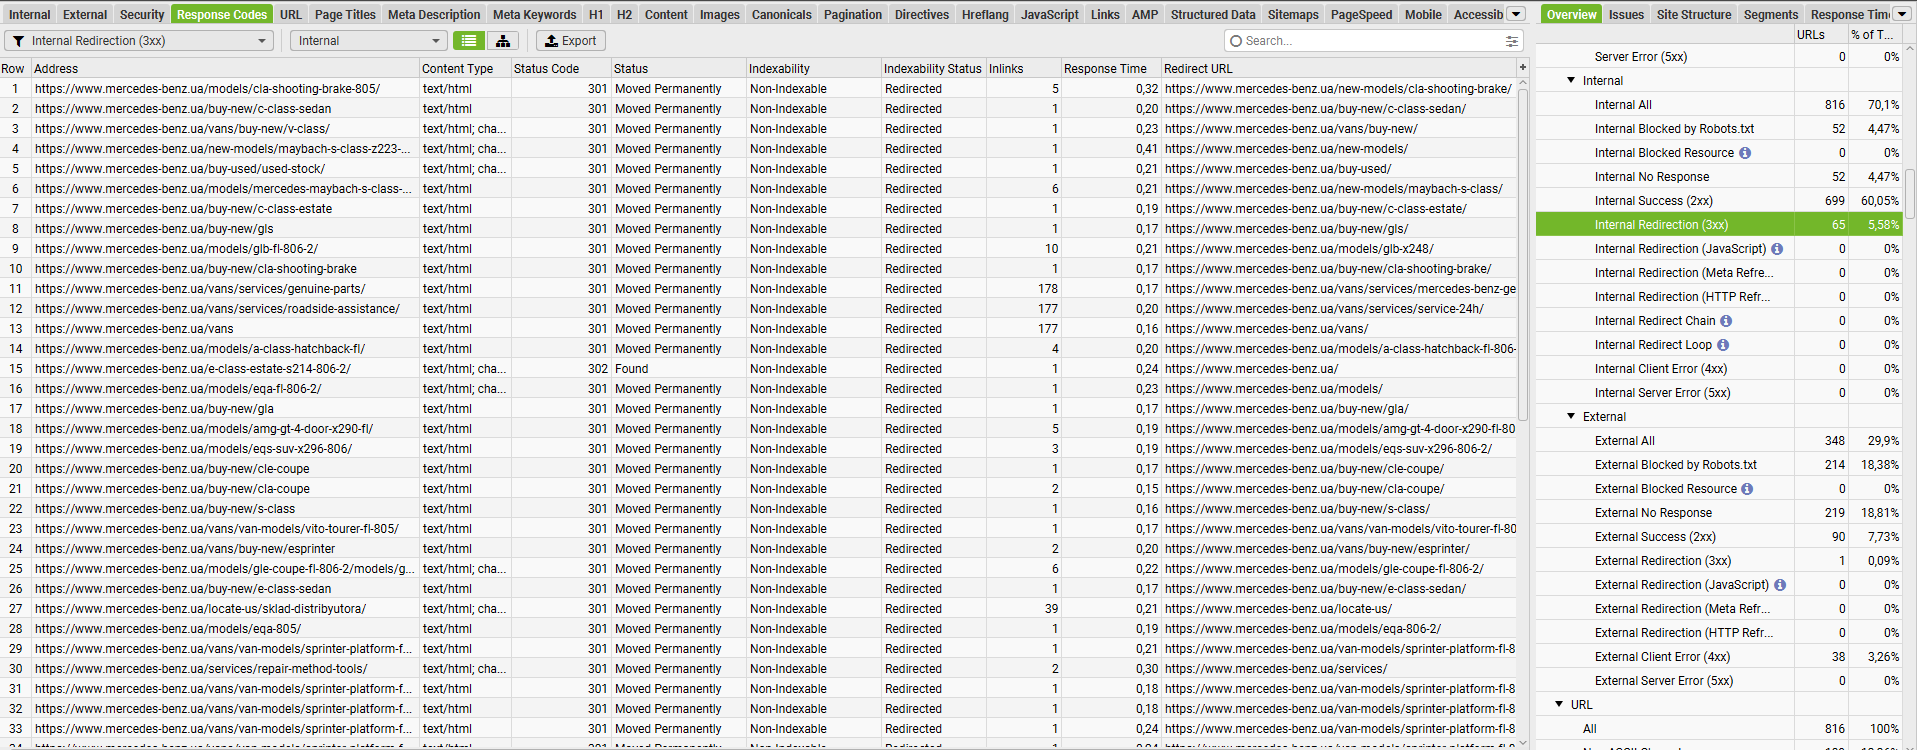
Task: Switch to the PageSpeed tab
Action: tap(1361, 14)
